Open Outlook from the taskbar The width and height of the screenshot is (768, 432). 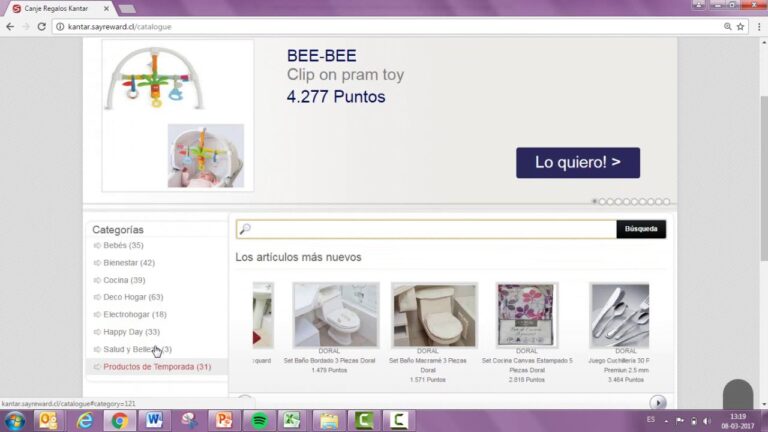[x=48, y=421]
